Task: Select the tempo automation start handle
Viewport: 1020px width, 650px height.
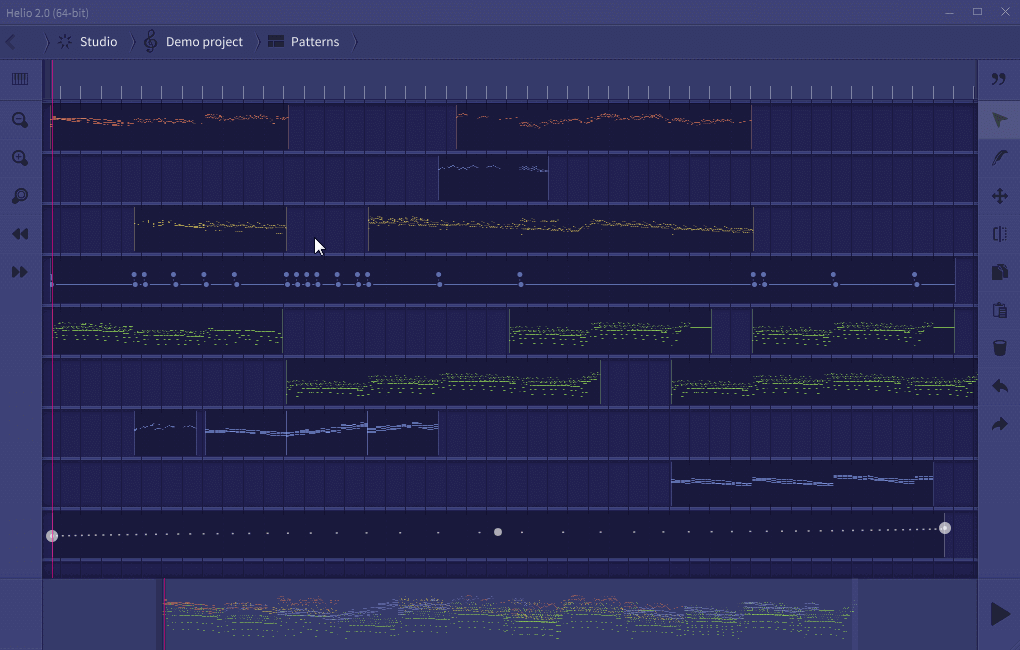Action: [52, 535]
